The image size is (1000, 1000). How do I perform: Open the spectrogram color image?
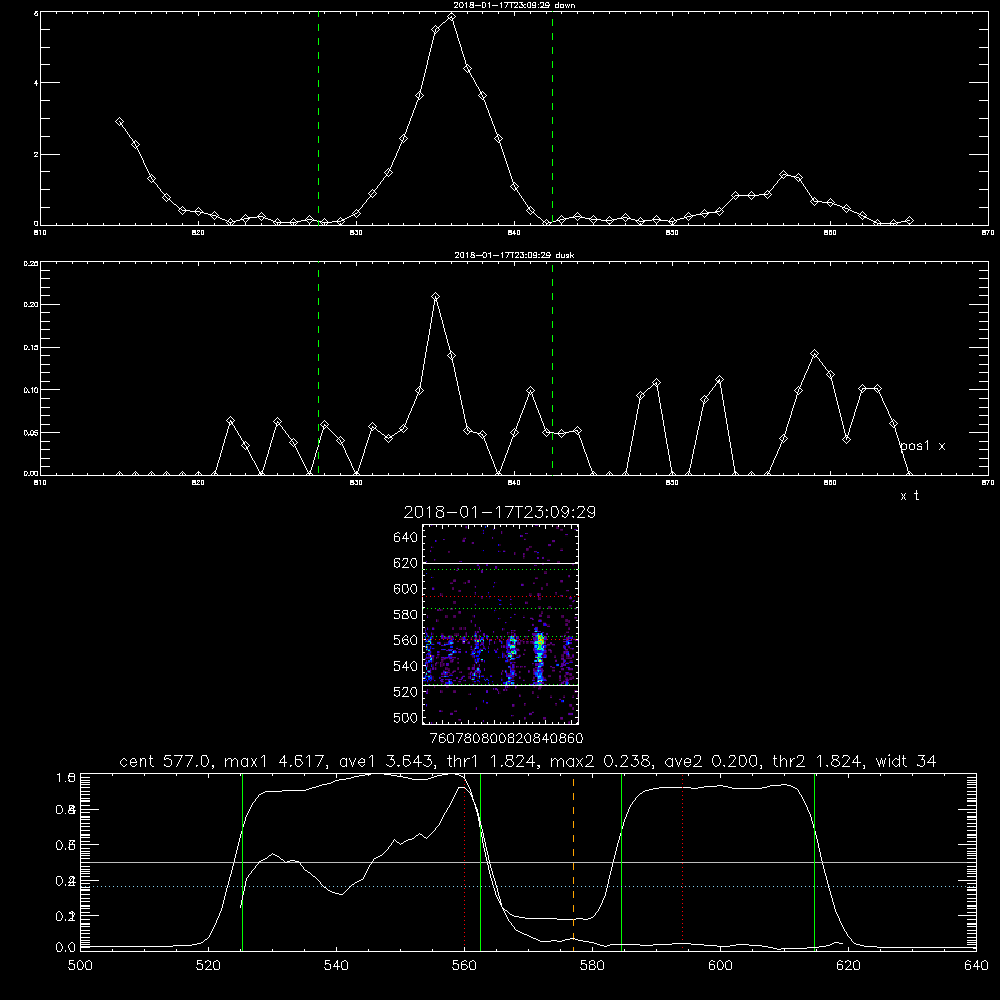(x=500, y=624)
